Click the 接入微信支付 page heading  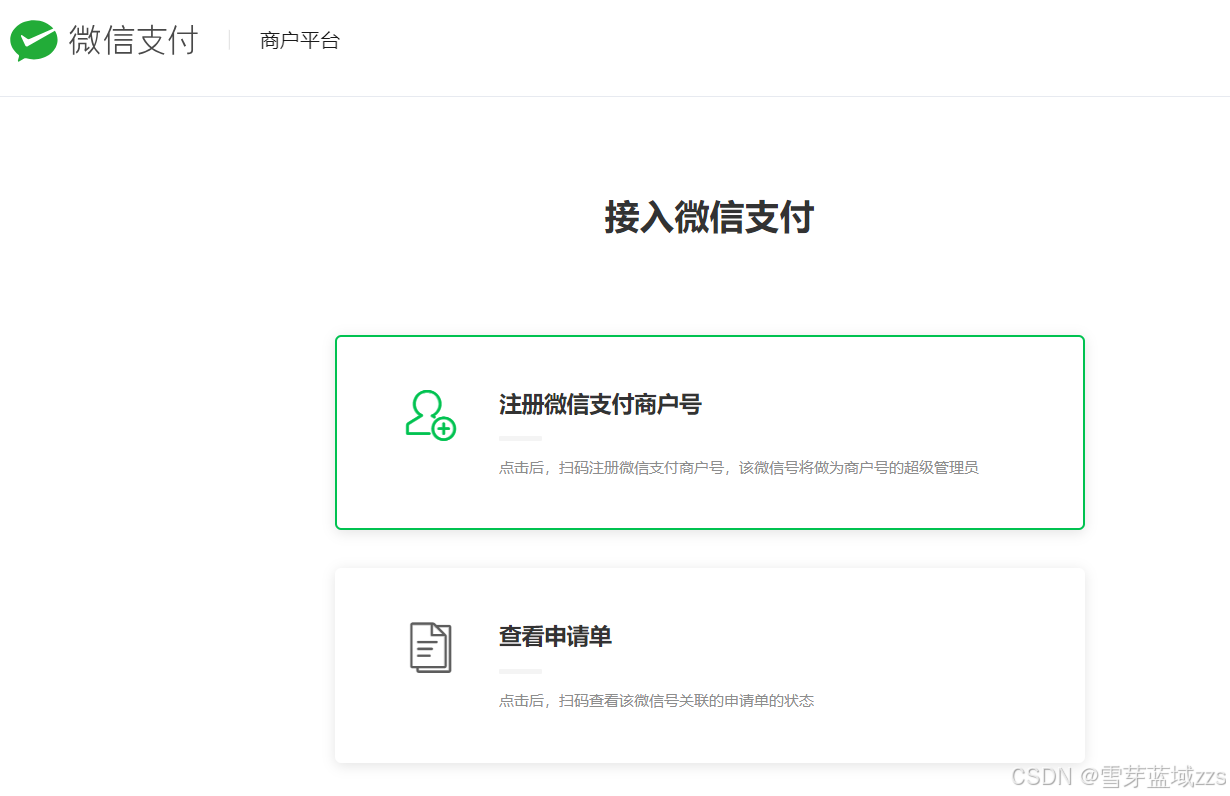709,217
